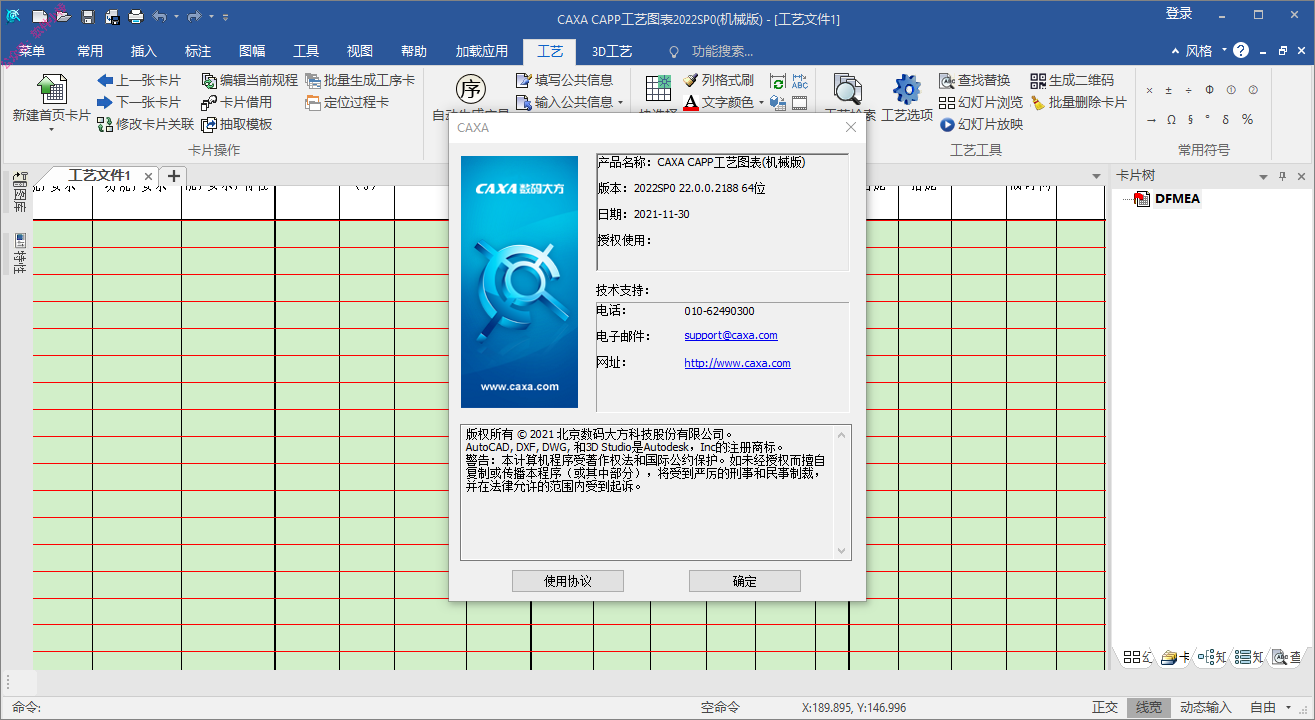1315x720 pixels.
Task: Click 登录 login in title bar
Action: tap(1179, 13)
